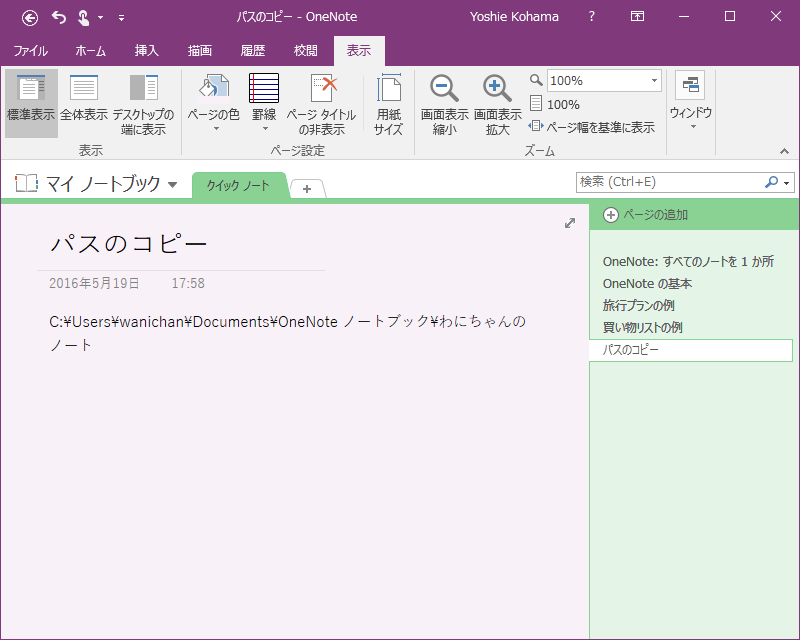Click 画面表示拡大 zoom in
This screenshot has height=640, width=800.
tap(497, 104)
